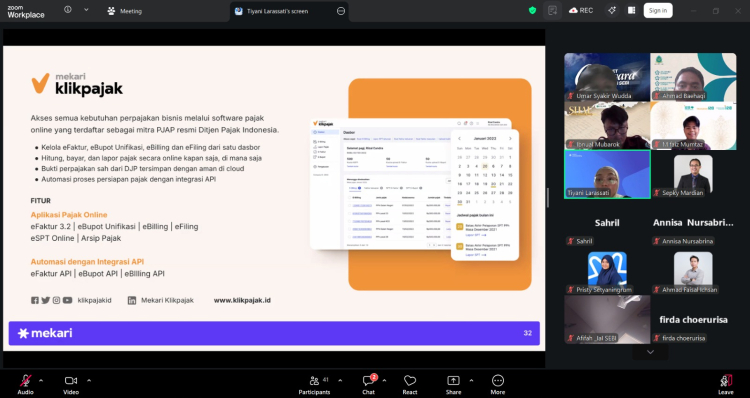Expand the Participants options arrow

click(x=340, y=381)
